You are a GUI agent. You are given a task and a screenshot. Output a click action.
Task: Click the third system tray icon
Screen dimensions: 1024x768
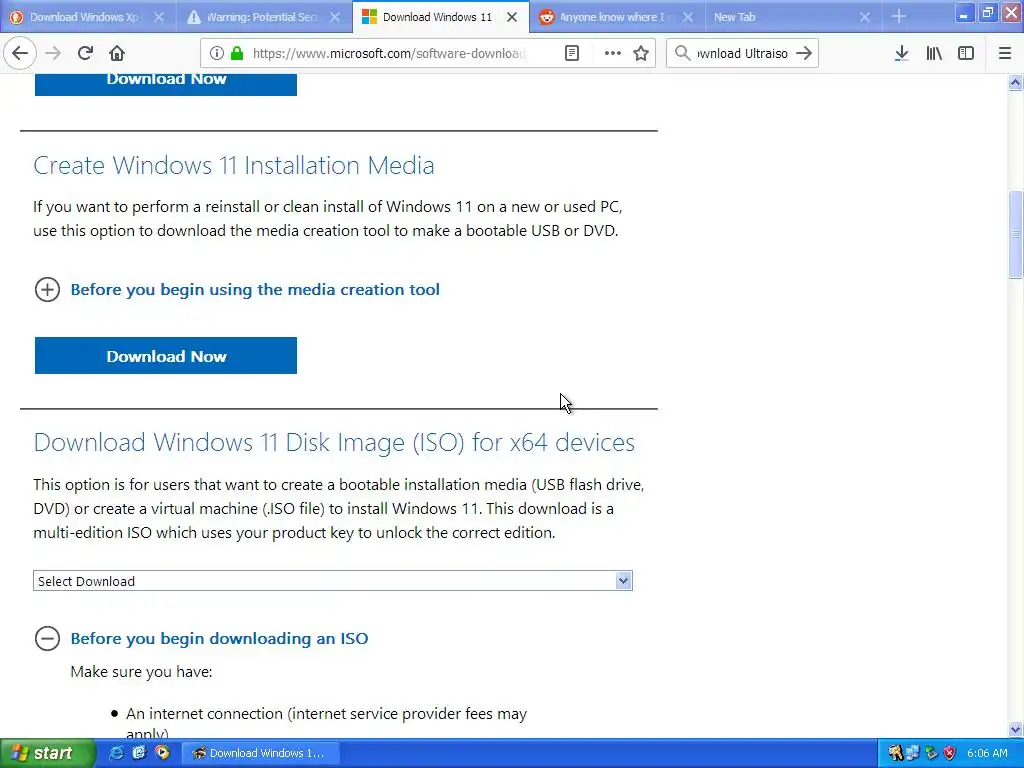(x=931, y=753)
